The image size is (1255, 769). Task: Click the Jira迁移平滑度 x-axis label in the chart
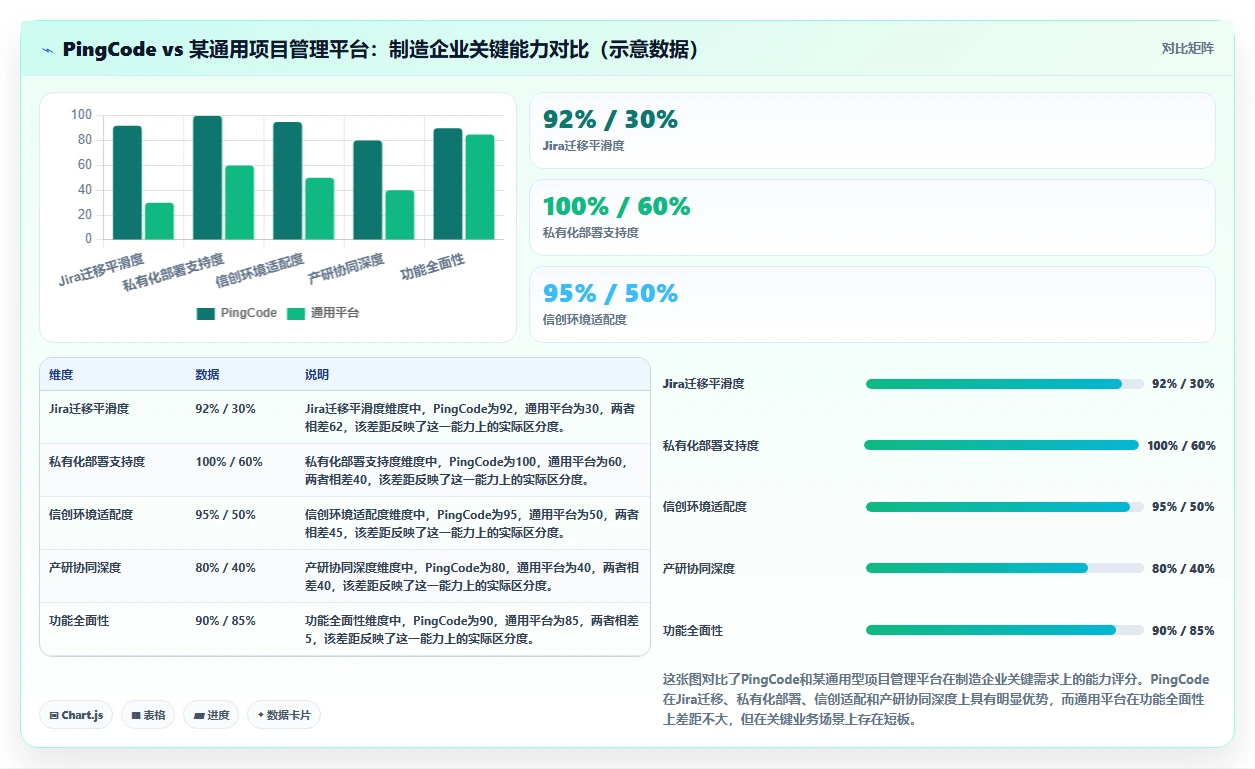tap(100, 270)
